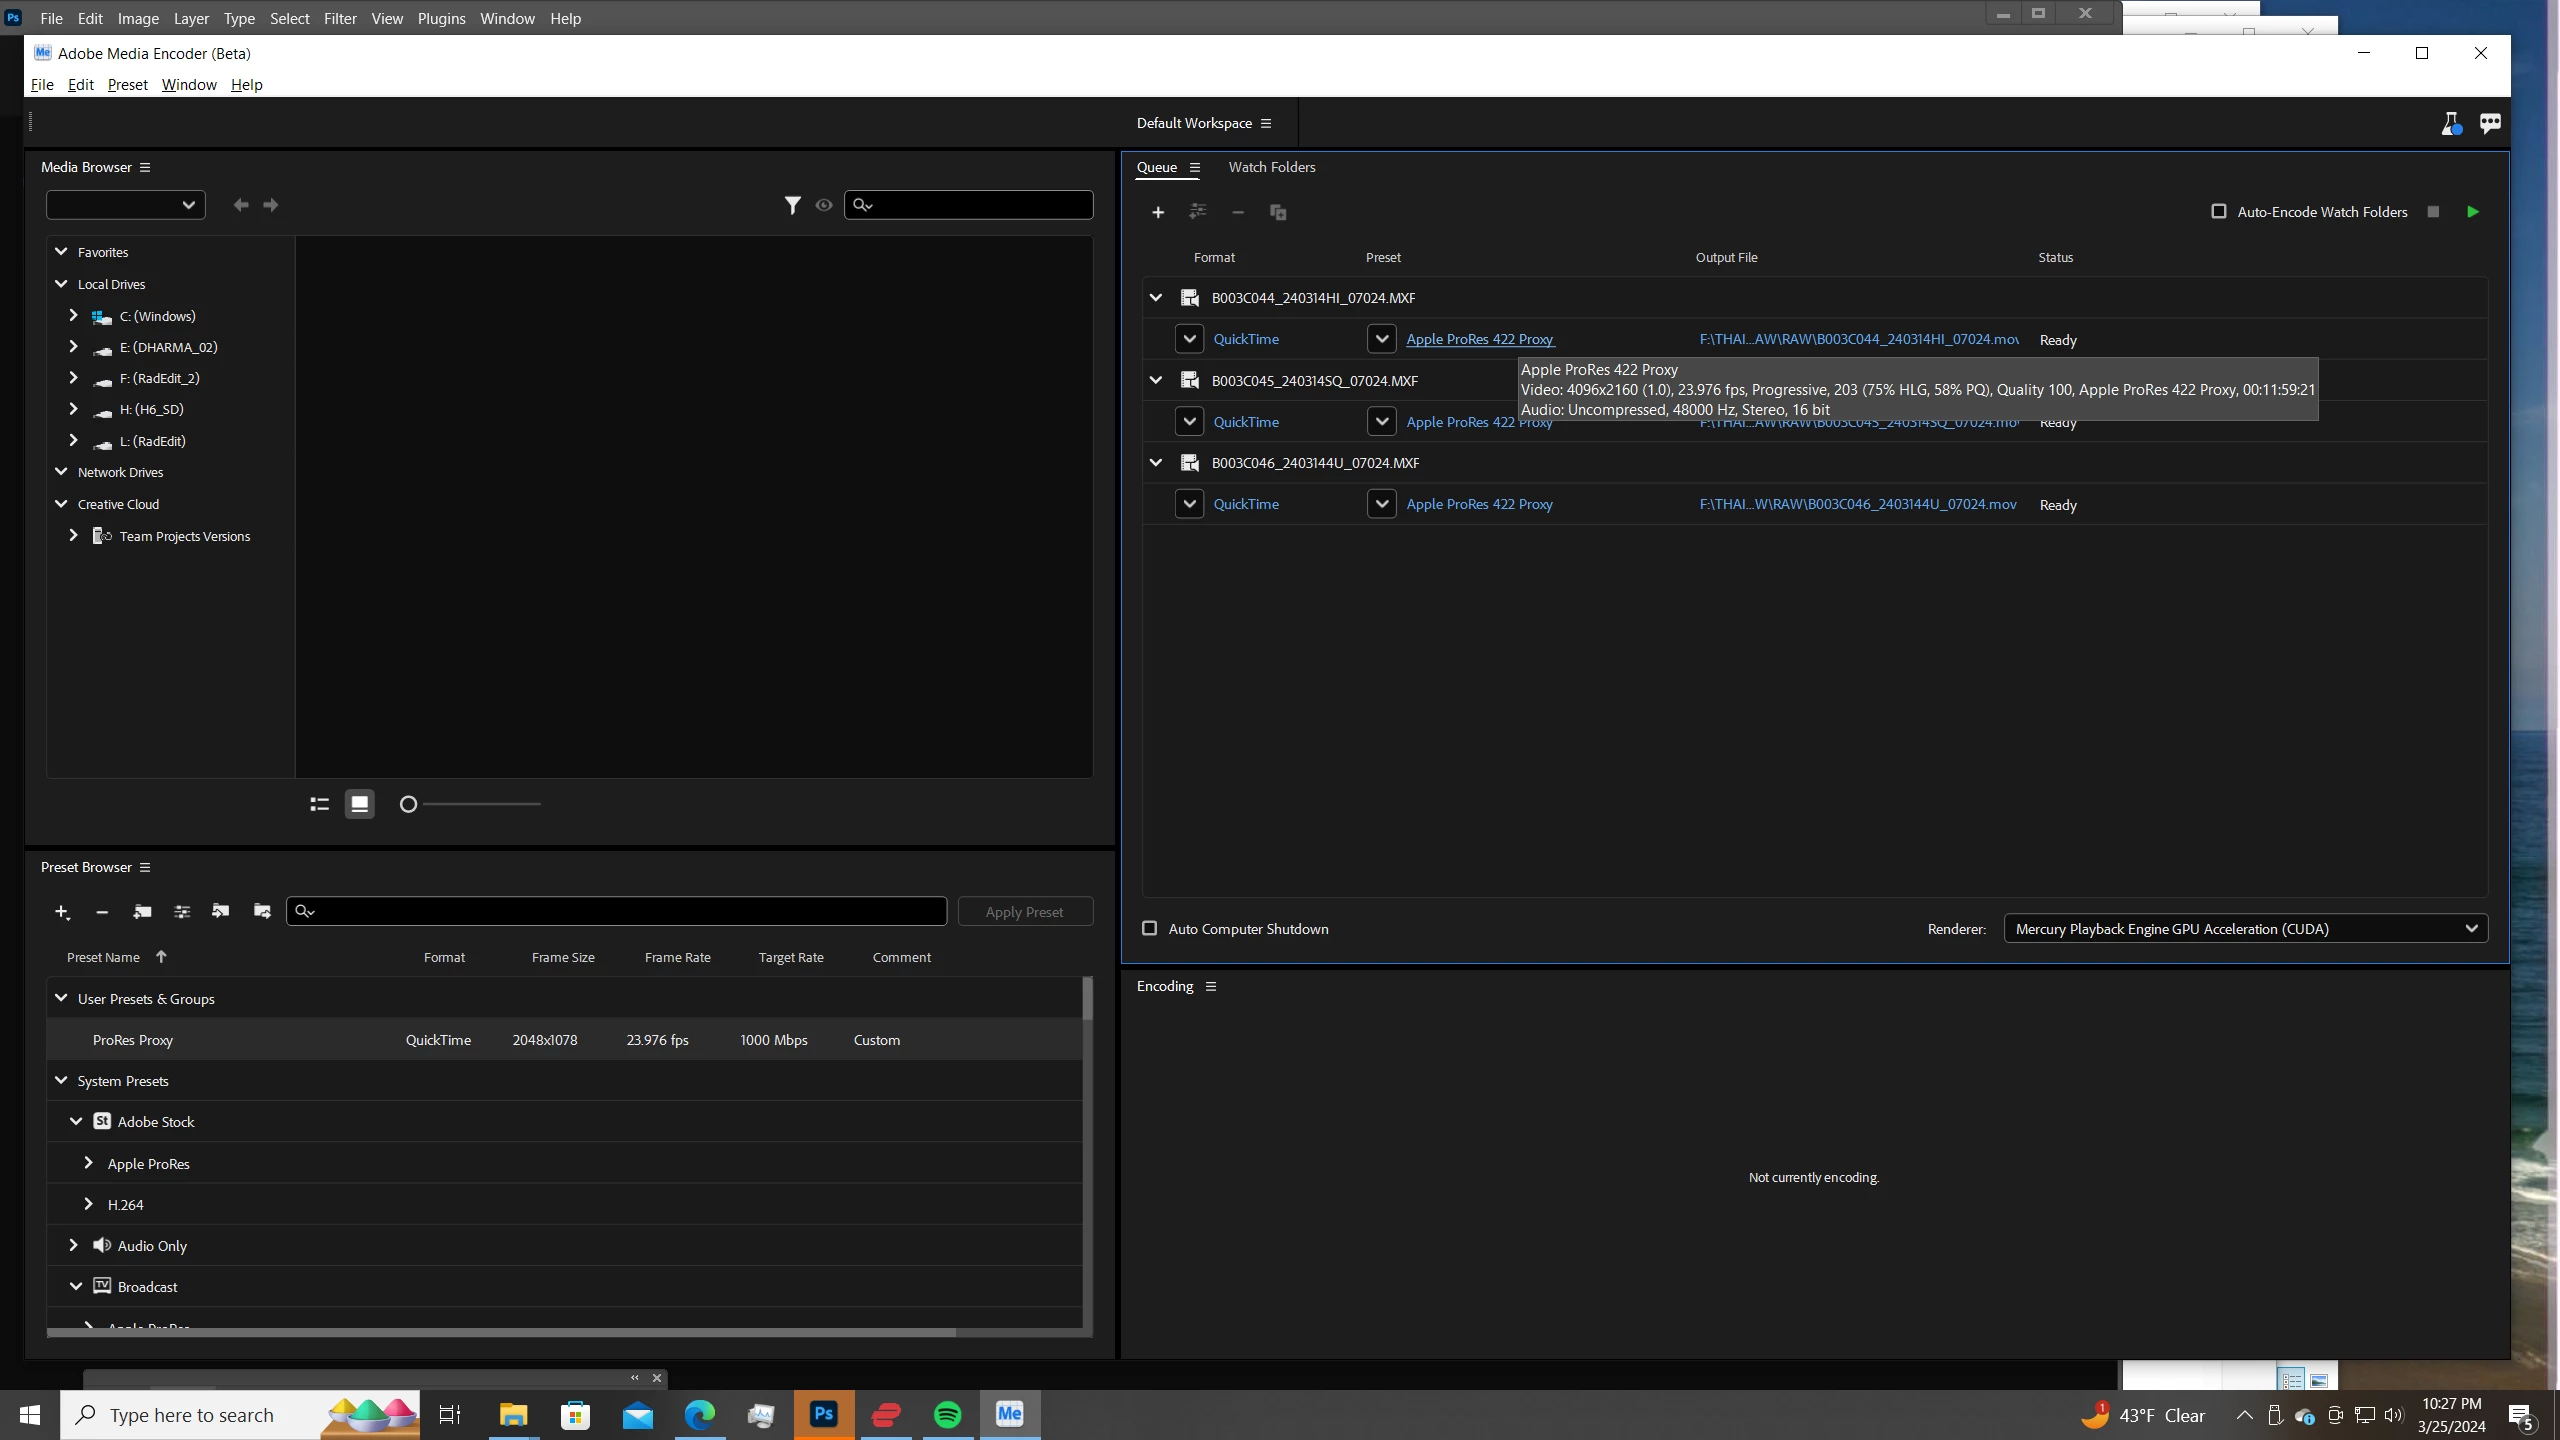
Task: Open the Beta flask icon at top right
Action: coord(2450,123)
